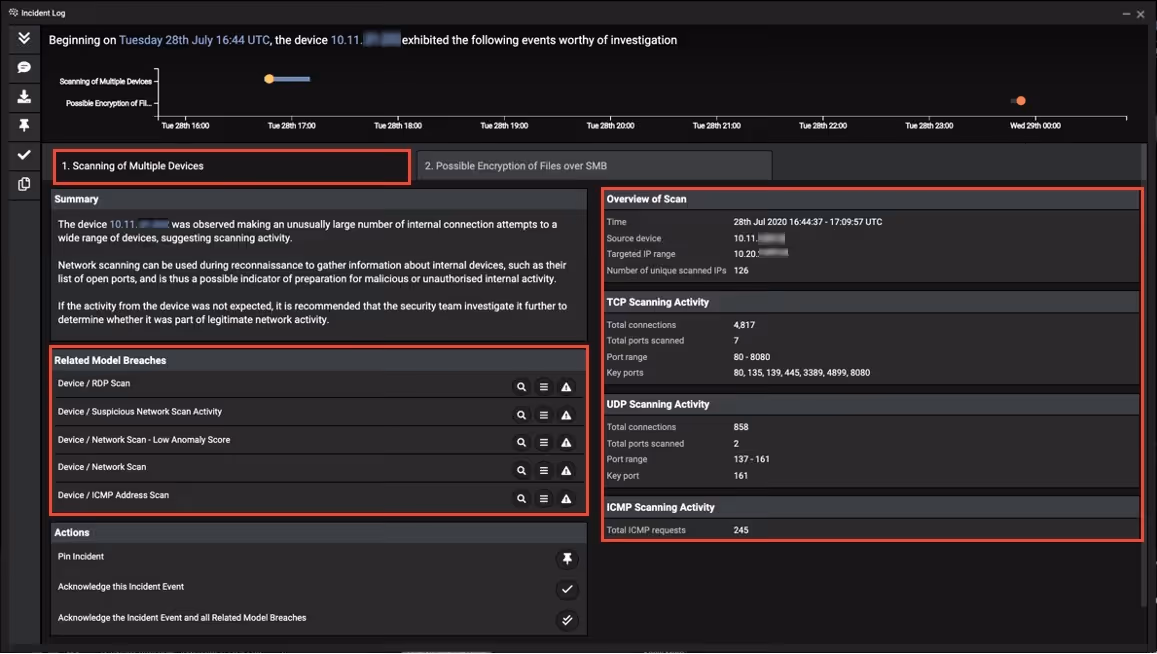
Task: Switch to Possible Encryption of Files over SMB tab
Action: point(594,166)
